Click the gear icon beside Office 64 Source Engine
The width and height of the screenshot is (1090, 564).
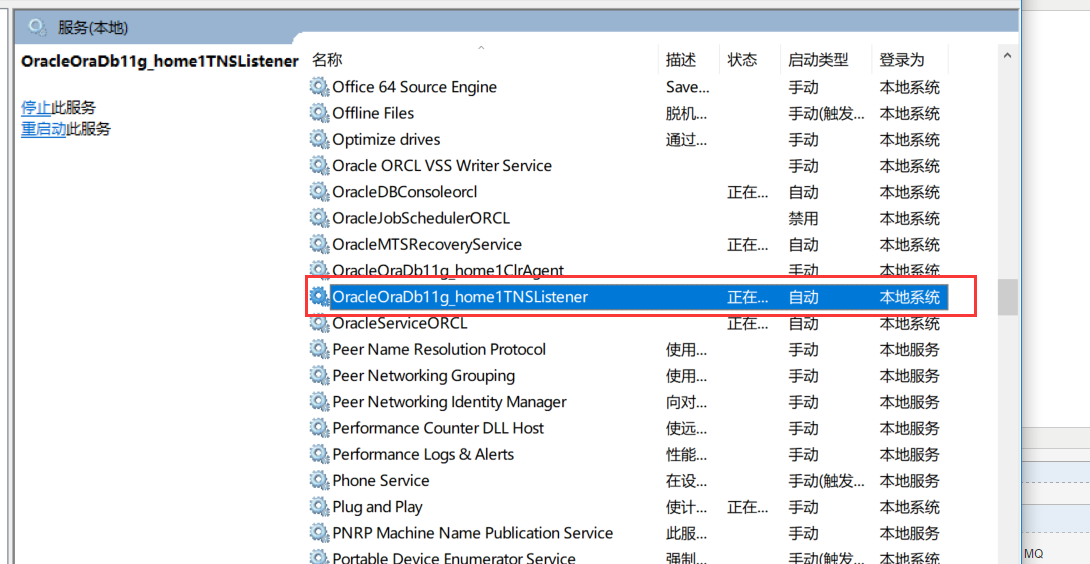[x=319, y=87]
